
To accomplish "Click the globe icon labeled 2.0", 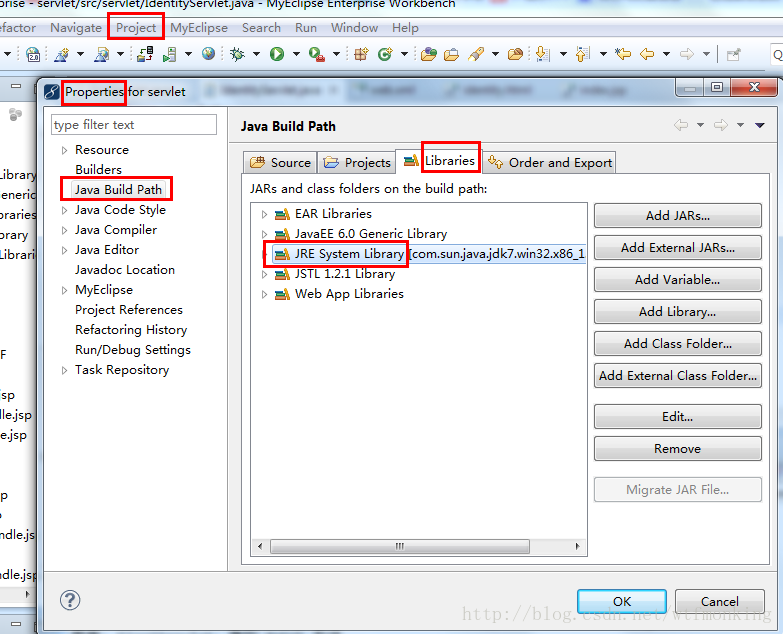I will 33,54.
